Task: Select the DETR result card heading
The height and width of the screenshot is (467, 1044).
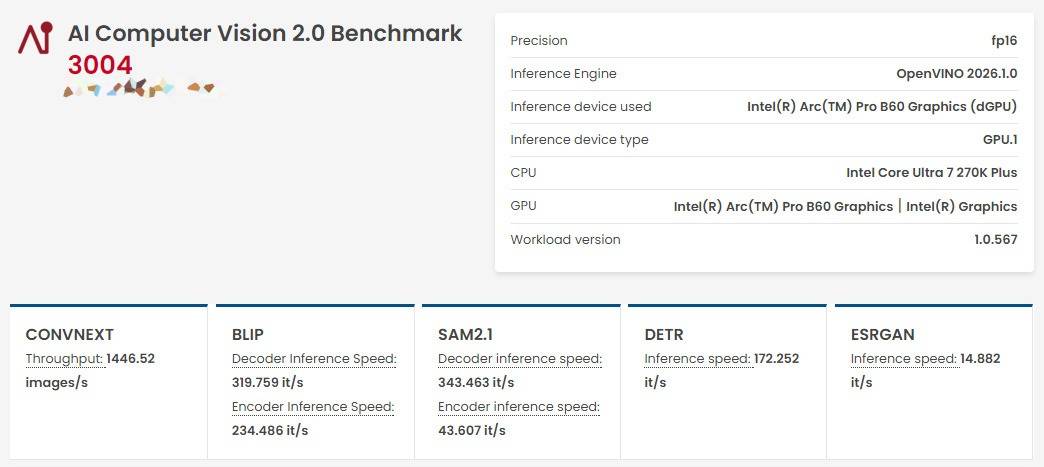Action: tap(664, 334)
